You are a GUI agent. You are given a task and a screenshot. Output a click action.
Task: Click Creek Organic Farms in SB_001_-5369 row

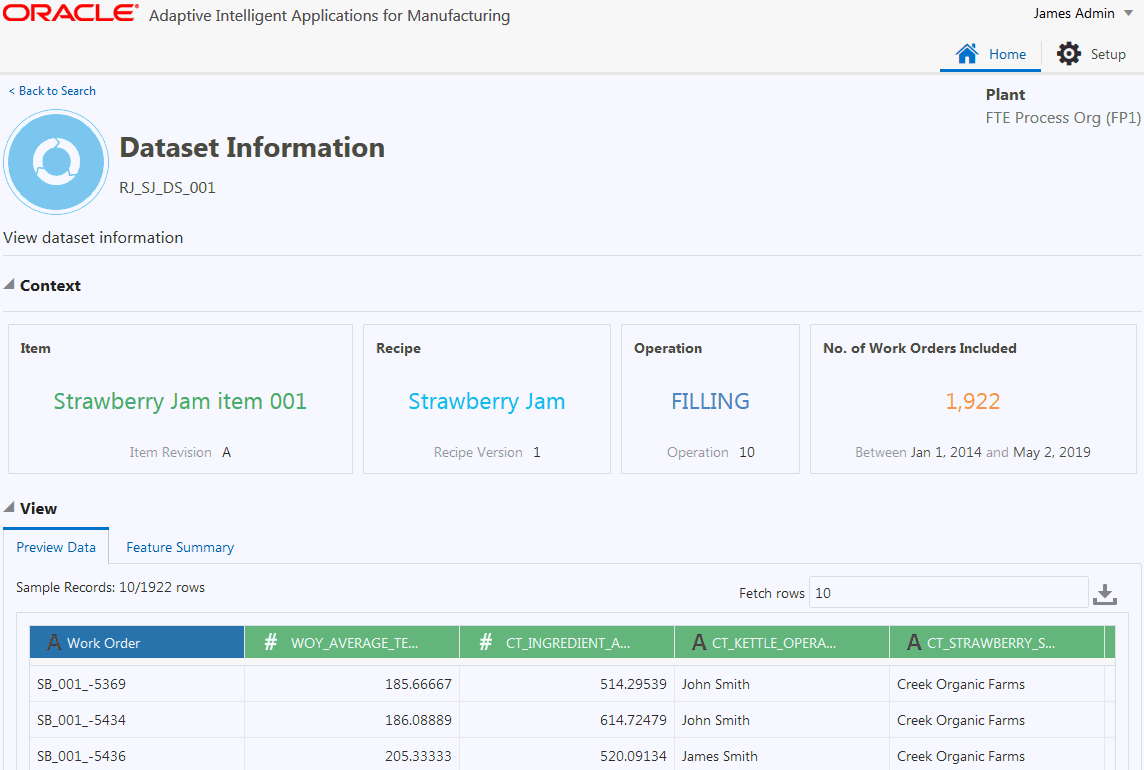(x=961, y=684)
